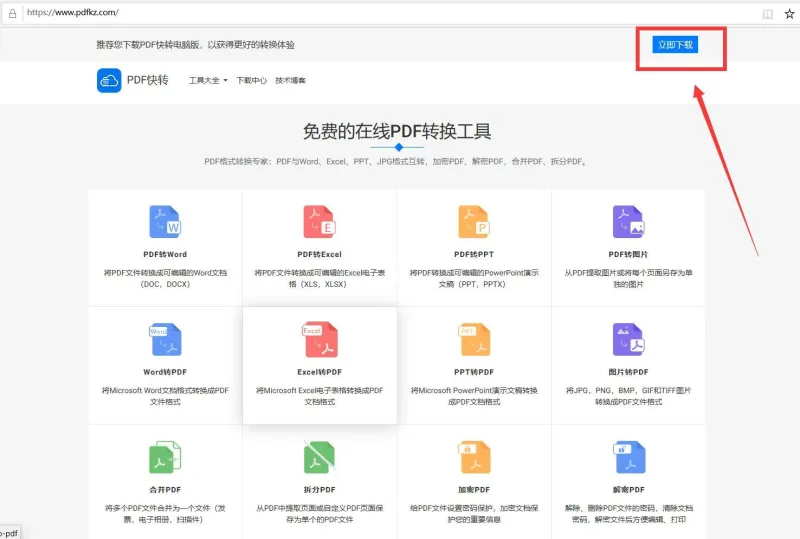
Task: Click the 将Microsoft Excel电子表格转换成PDF description
Action: pyautogui.click(x=319, y=396)
